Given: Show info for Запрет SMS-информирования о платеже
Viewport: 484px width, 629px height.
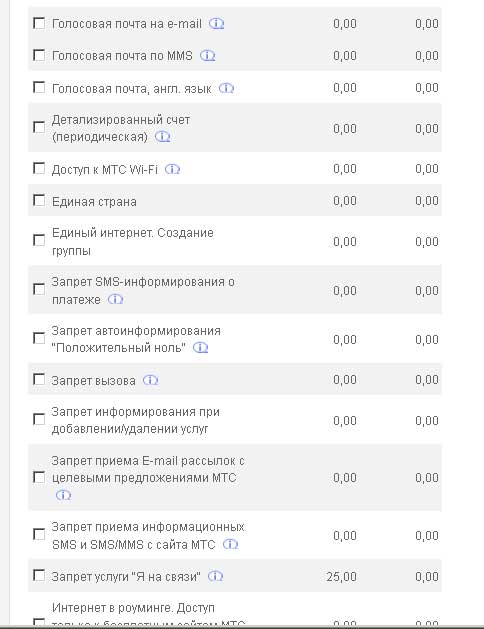Looking at the screenshot, I should tap(115, 299).
